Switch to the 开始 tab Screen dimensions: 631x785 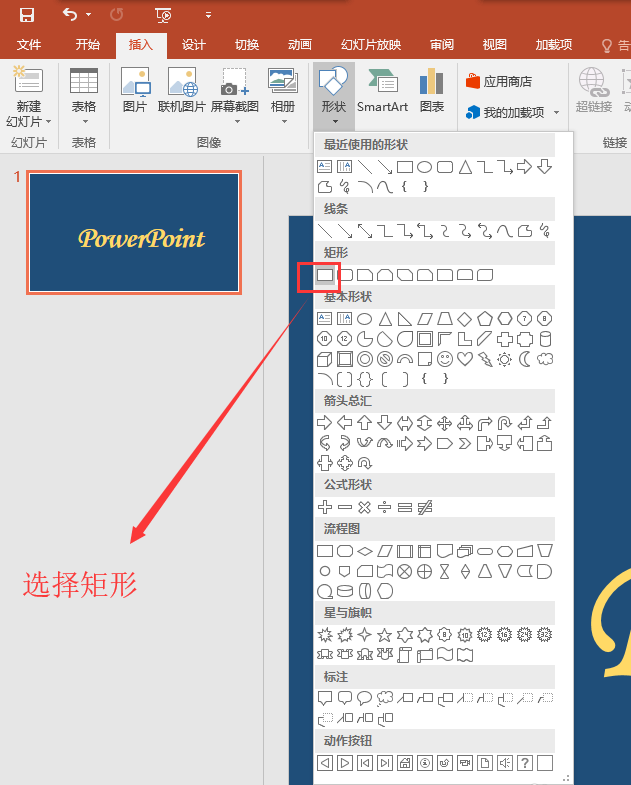88,45
